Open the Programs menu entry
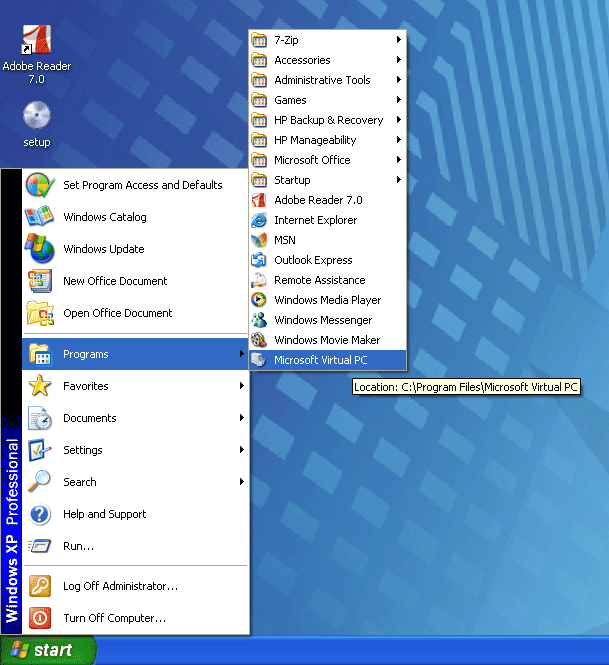 point(135,354)
